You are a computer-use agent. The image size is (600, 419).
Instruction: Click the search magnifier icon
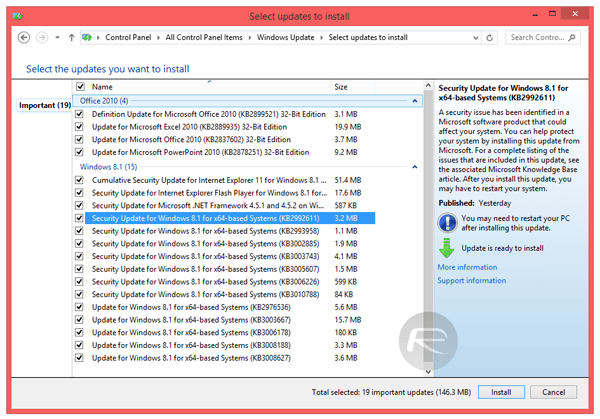click(x=572, y=37)
